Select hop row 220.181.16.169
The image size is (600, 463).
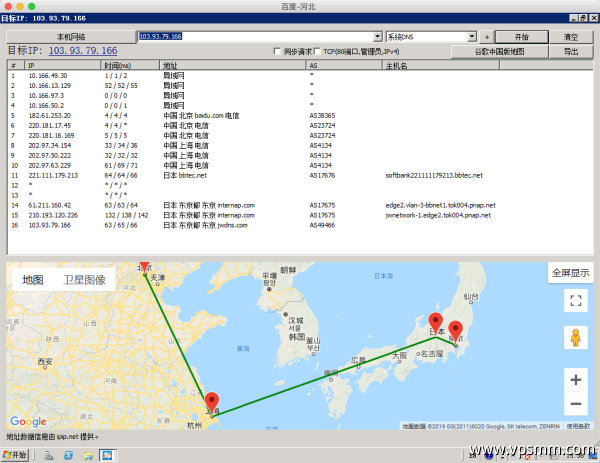(x=300, y=135)
